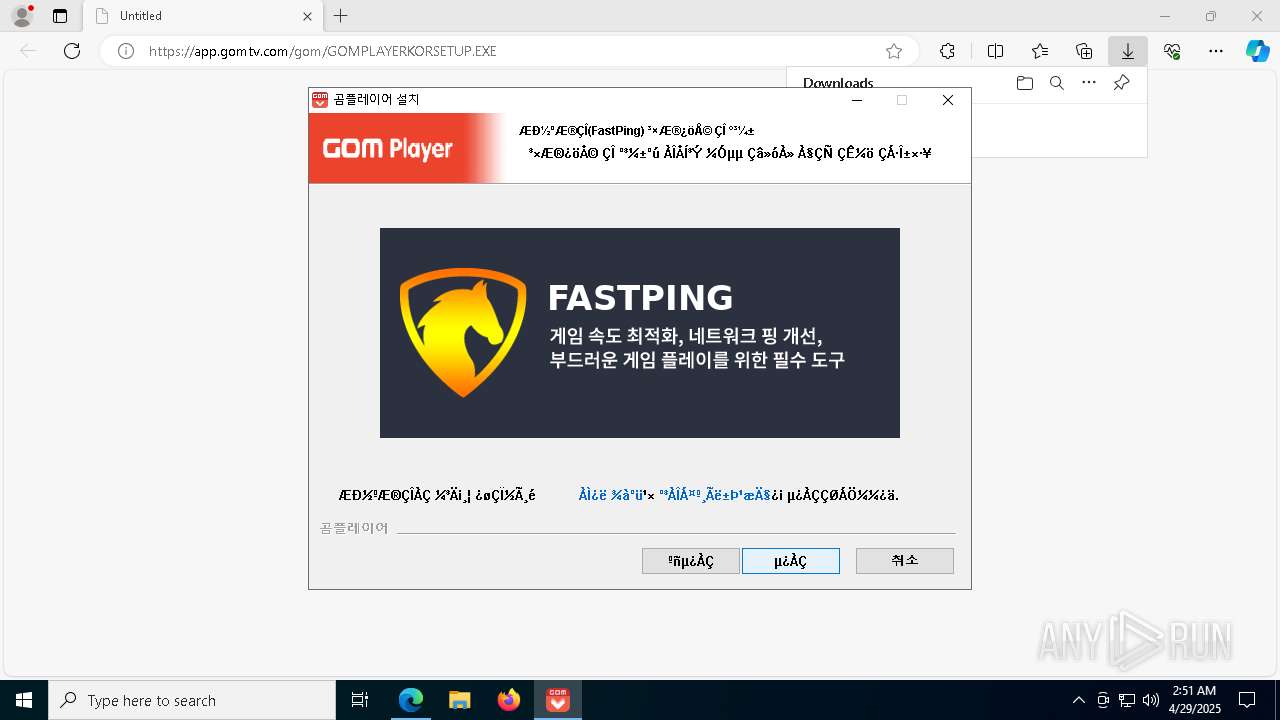Screen dimensions: 1280x720
Task: Search downloads in Downloads panel
Action: (1056, 83)
